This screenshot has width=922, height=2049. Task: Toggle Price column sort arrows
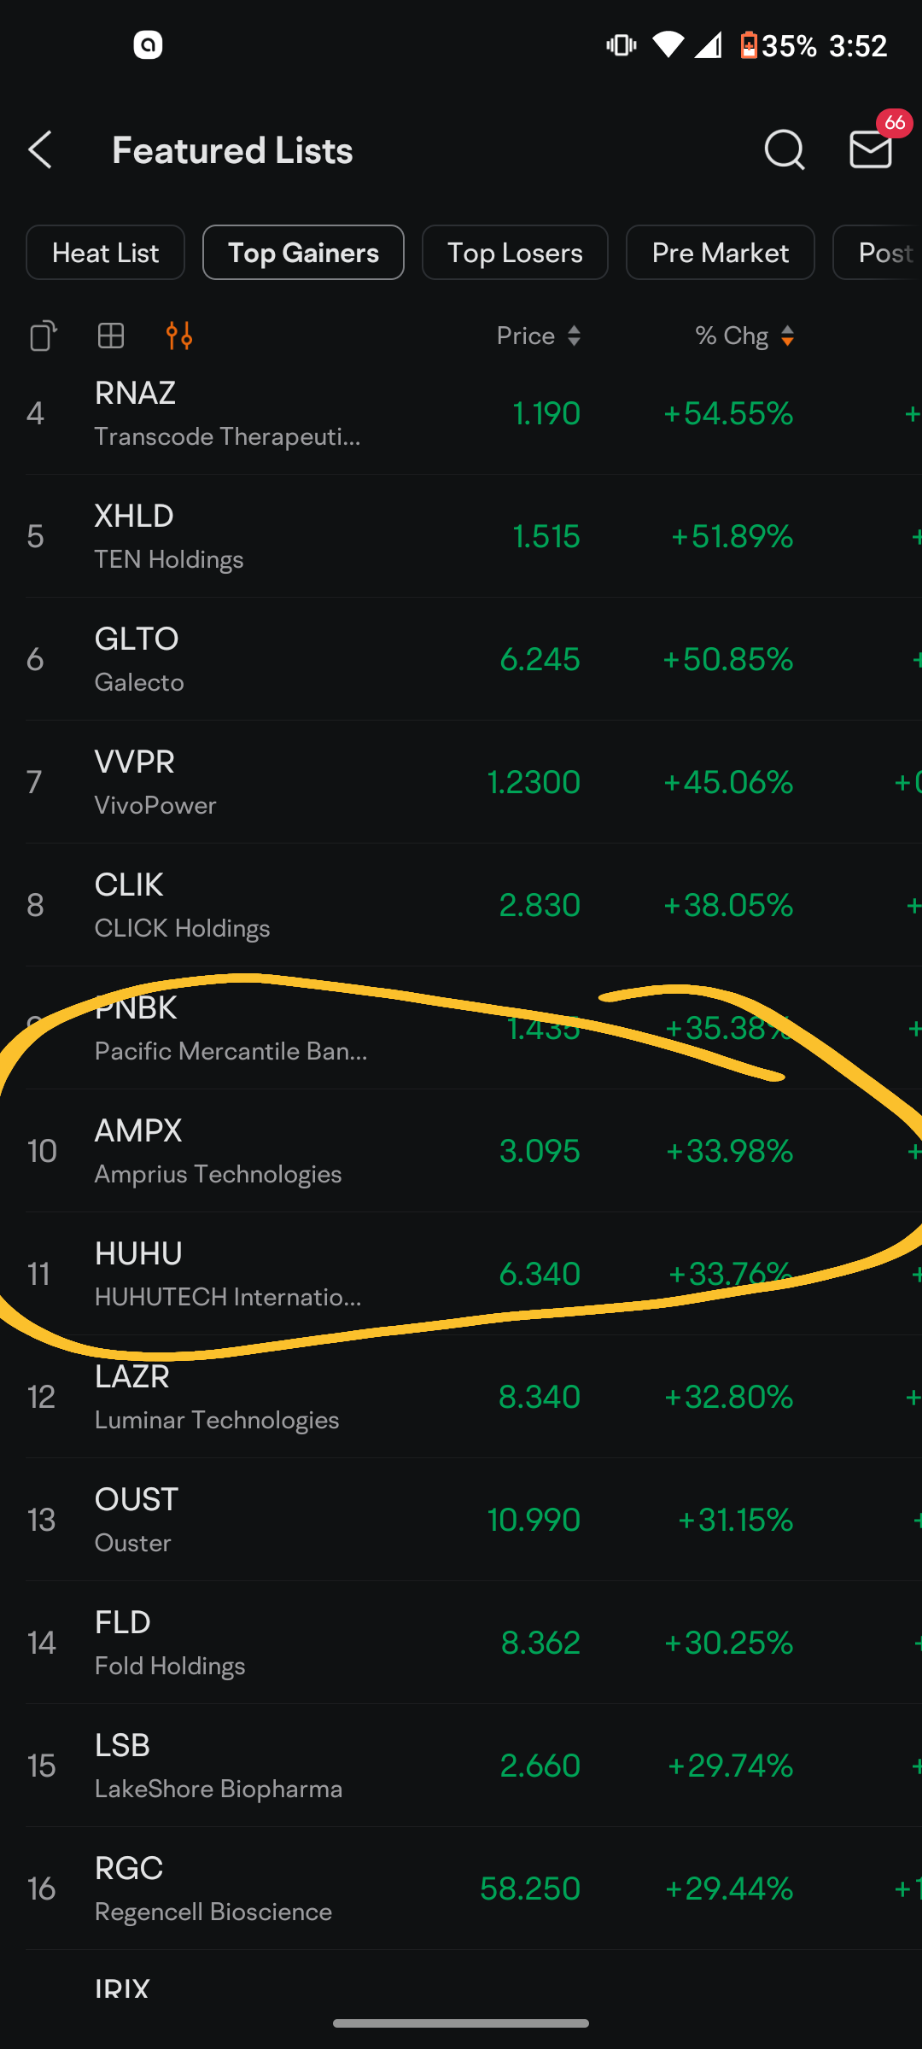(x=574, y=336)
